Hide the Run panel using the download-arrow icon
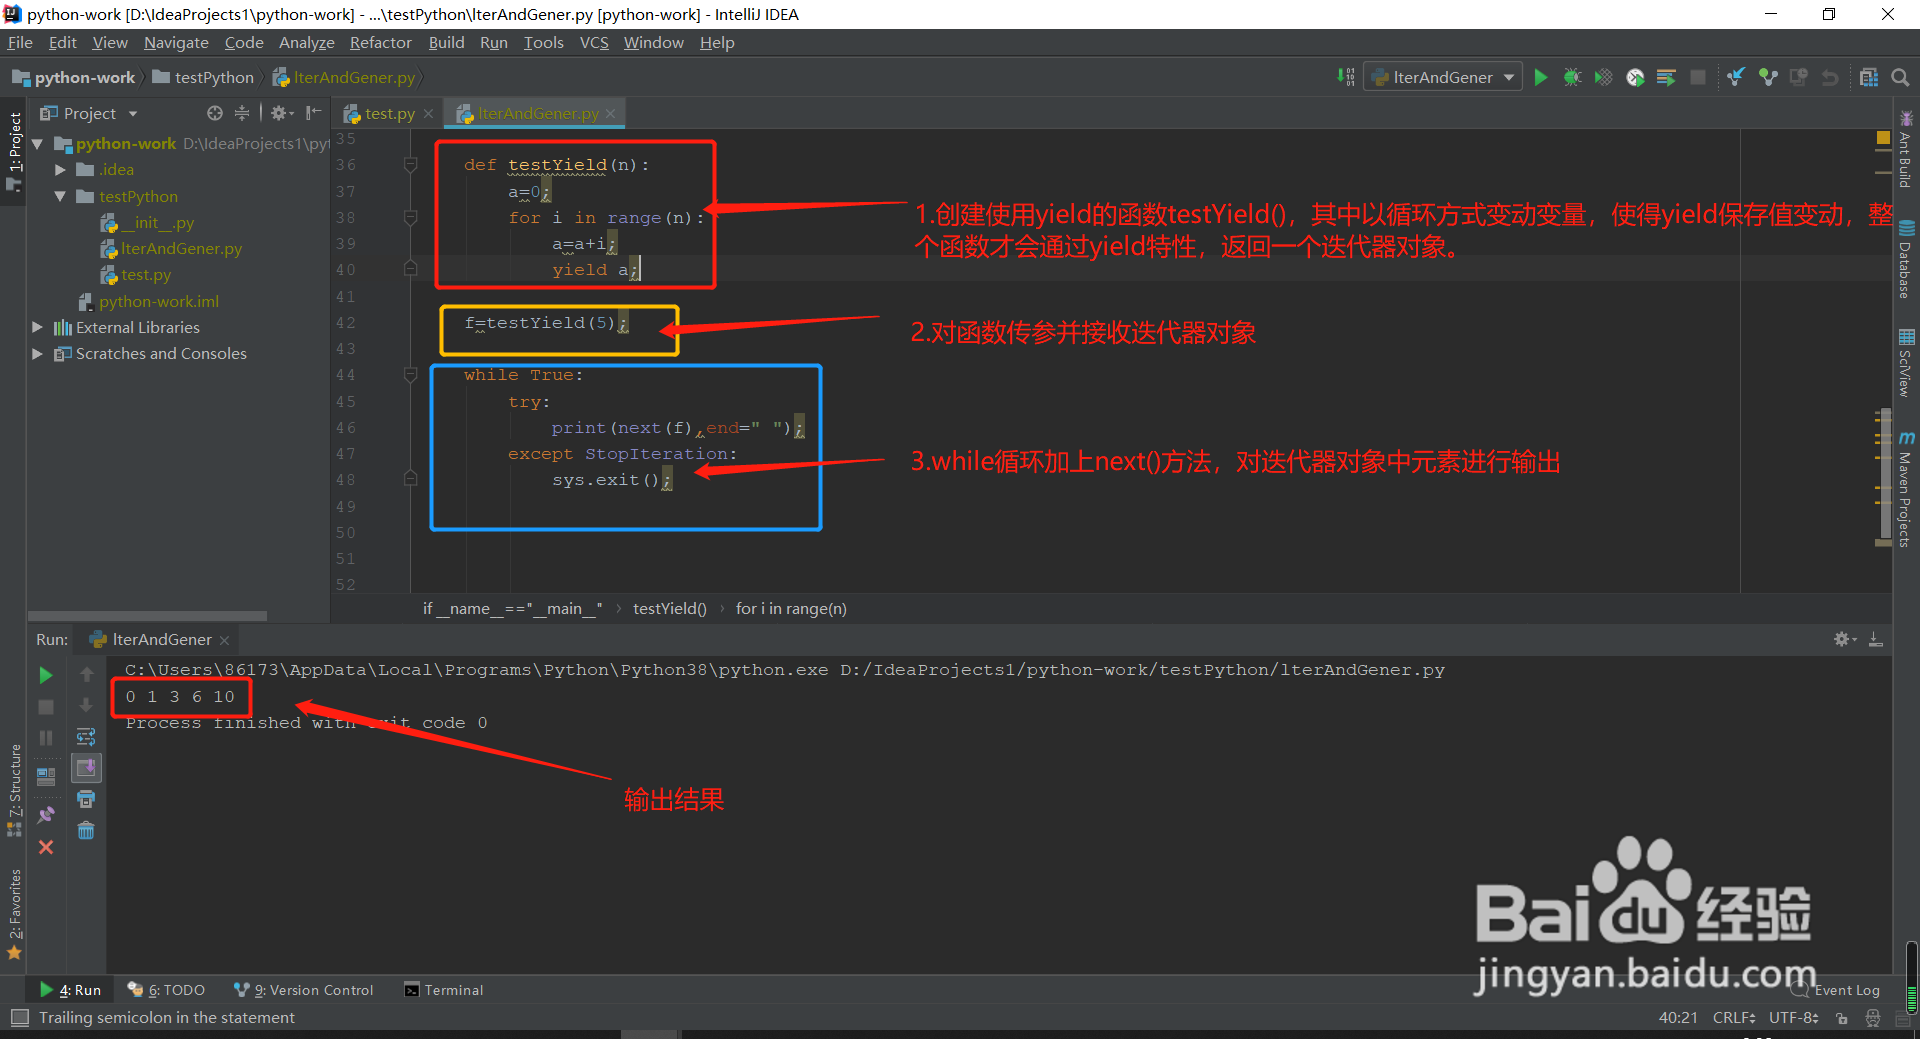Image resolution: width=1920 pixels, height=1039 pixels. 1876,639
